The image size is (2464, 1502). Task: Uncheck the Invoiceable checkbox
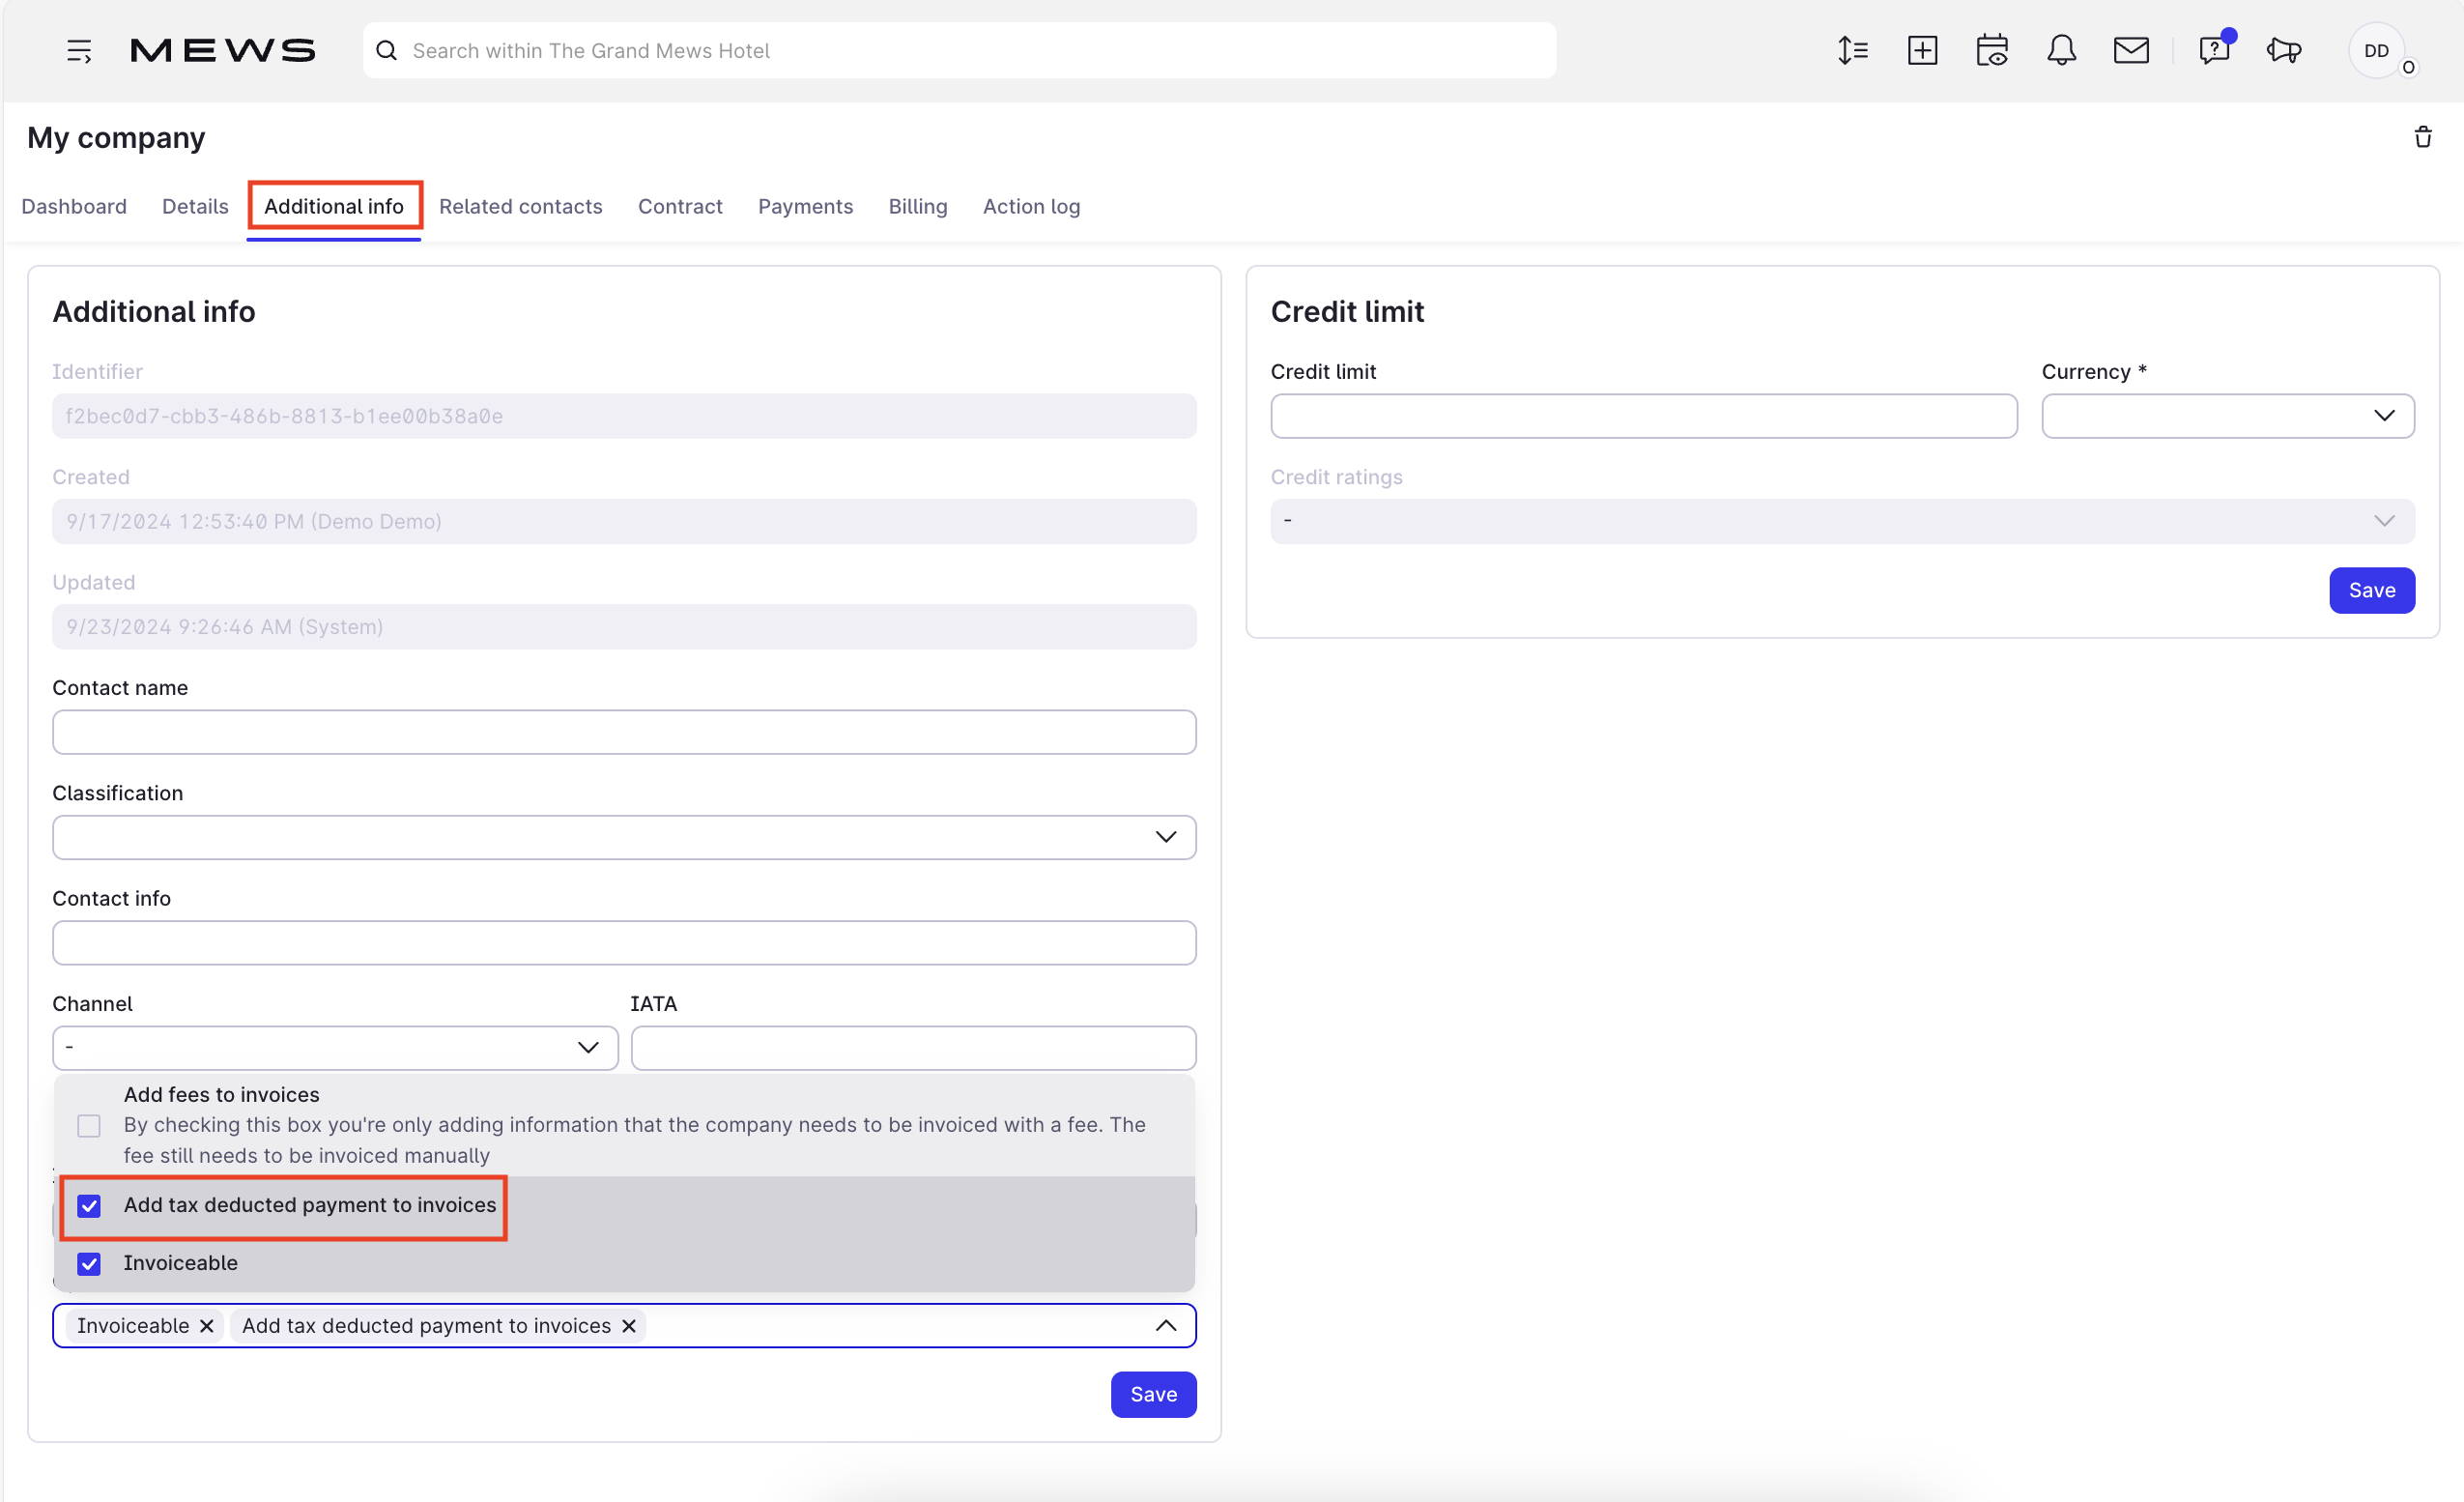click(89, 1264)
